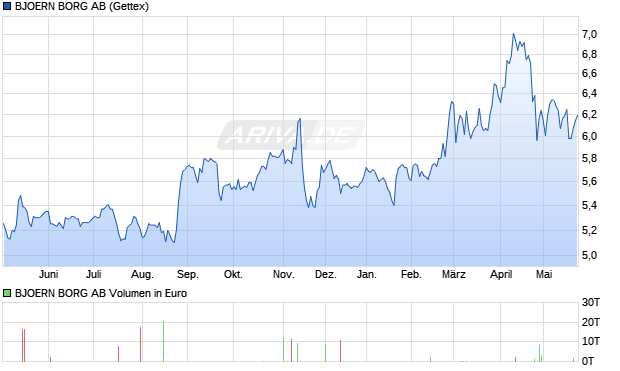Click the green Volumen legend square
620x371 pixels.
coord(7,293)
